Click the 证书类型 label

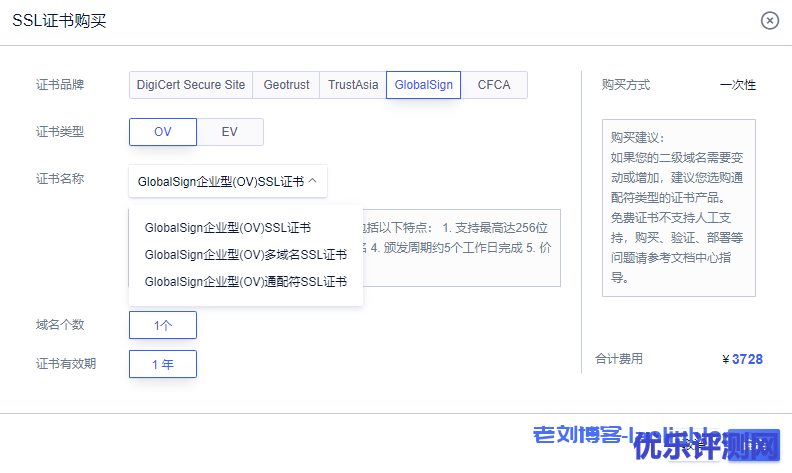click(x=60, y=132)
